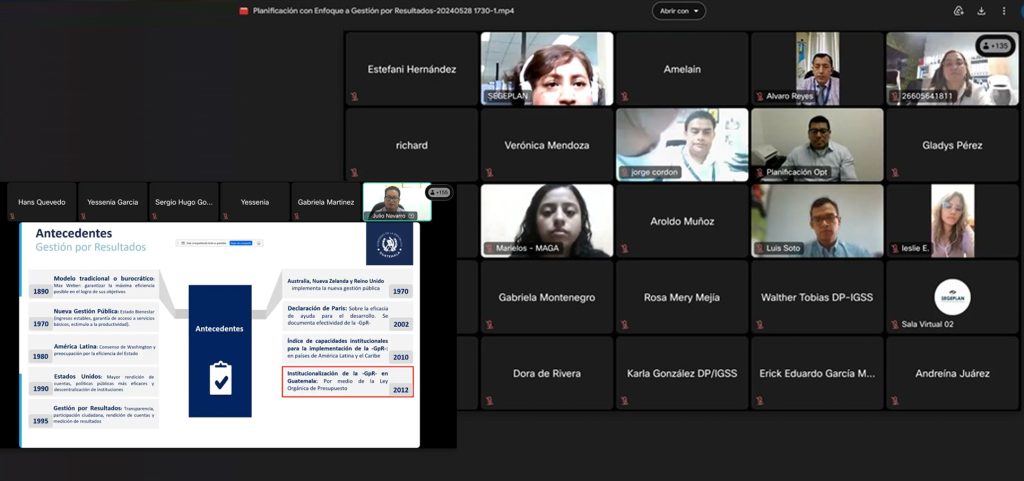
Task: Select Julio Navarro's video tile
Action: pos(396,201)
